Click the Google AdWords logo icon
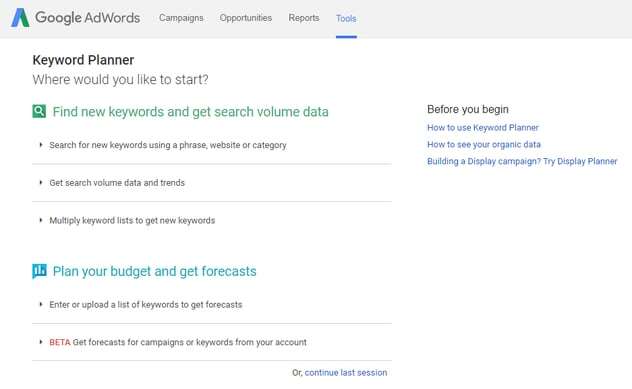 [x=20, y=18]
